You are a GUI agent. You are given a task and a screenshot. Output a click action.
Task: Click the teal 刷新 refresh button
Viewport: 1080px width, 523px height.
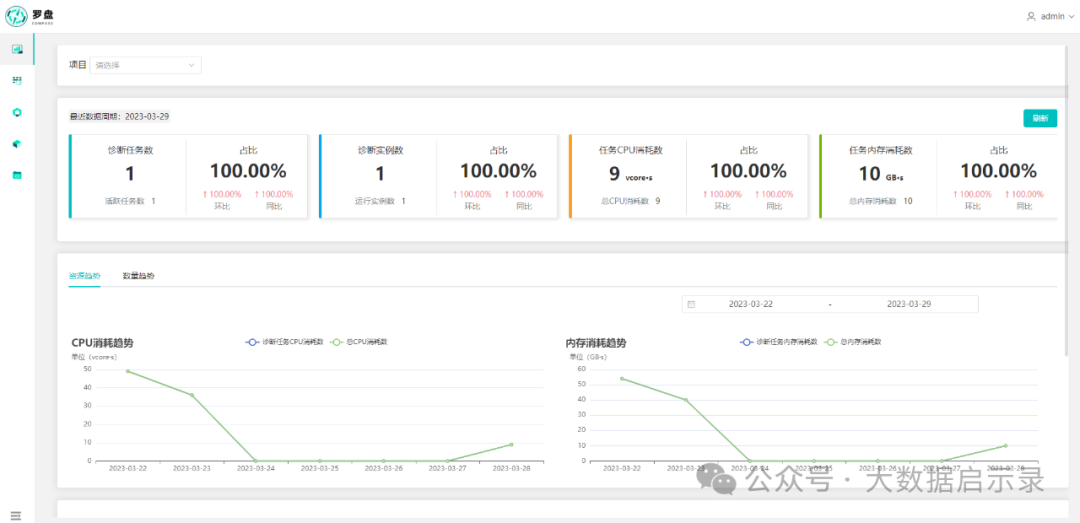(x=1040, y=119)
